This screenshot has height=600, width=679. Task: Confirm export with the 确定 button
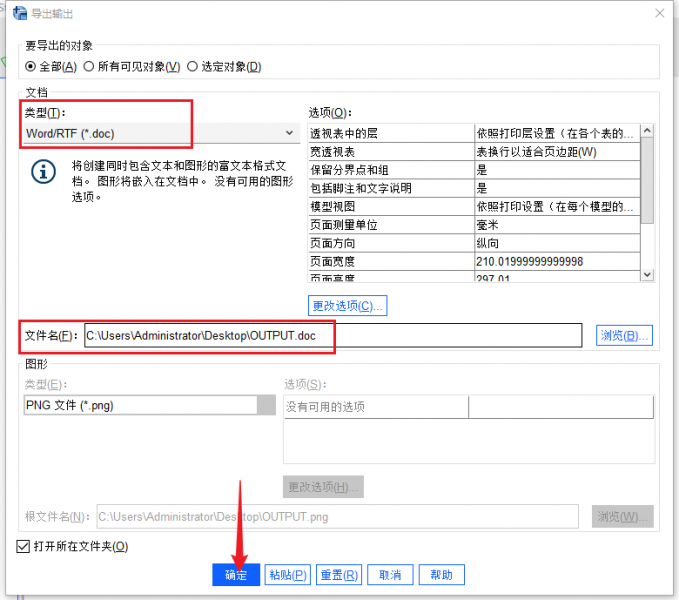[x=236, y=574]
